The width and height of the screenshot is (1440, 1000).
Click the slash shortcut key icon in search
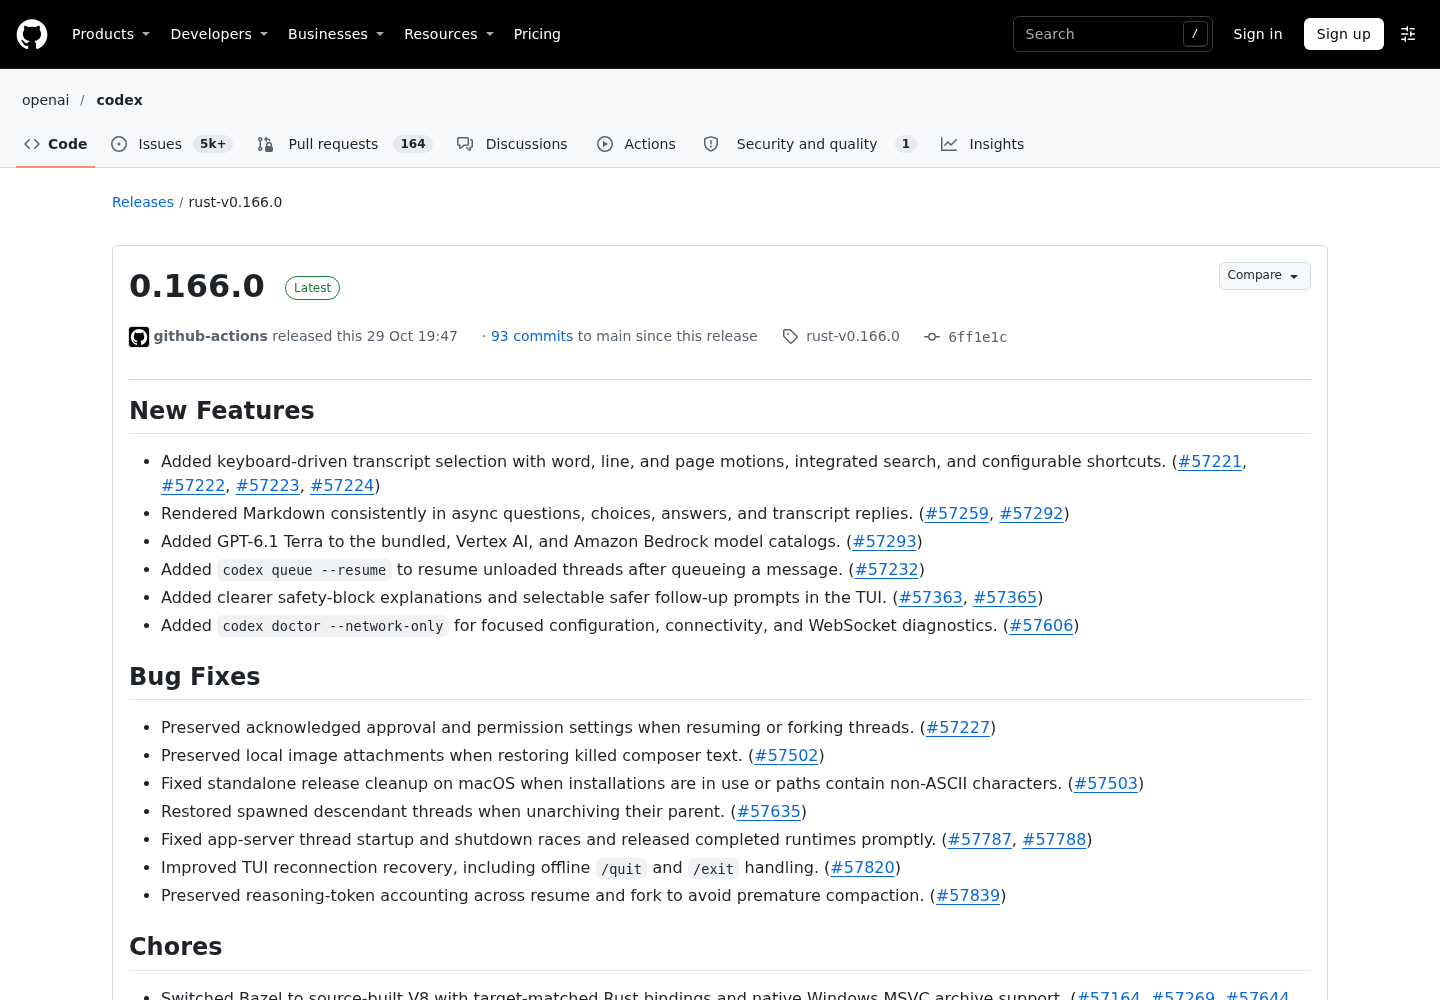click(x=1195, y=34)
